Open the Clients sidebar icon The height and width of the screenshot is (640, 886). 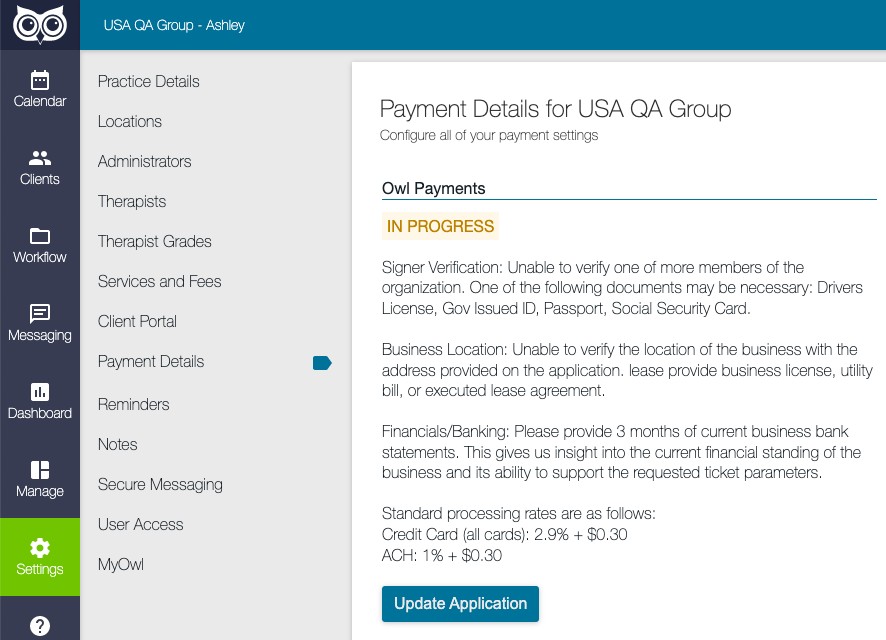[x=40, y=158]
